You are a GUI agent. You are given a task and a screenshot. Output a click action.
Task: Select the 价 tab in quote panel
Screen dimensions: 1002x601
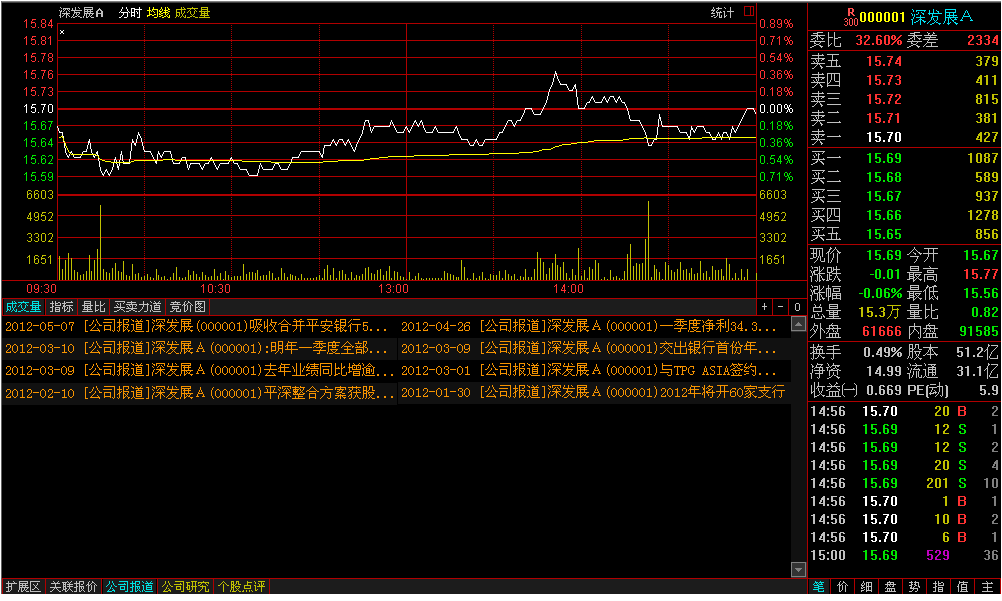[843, 586]
